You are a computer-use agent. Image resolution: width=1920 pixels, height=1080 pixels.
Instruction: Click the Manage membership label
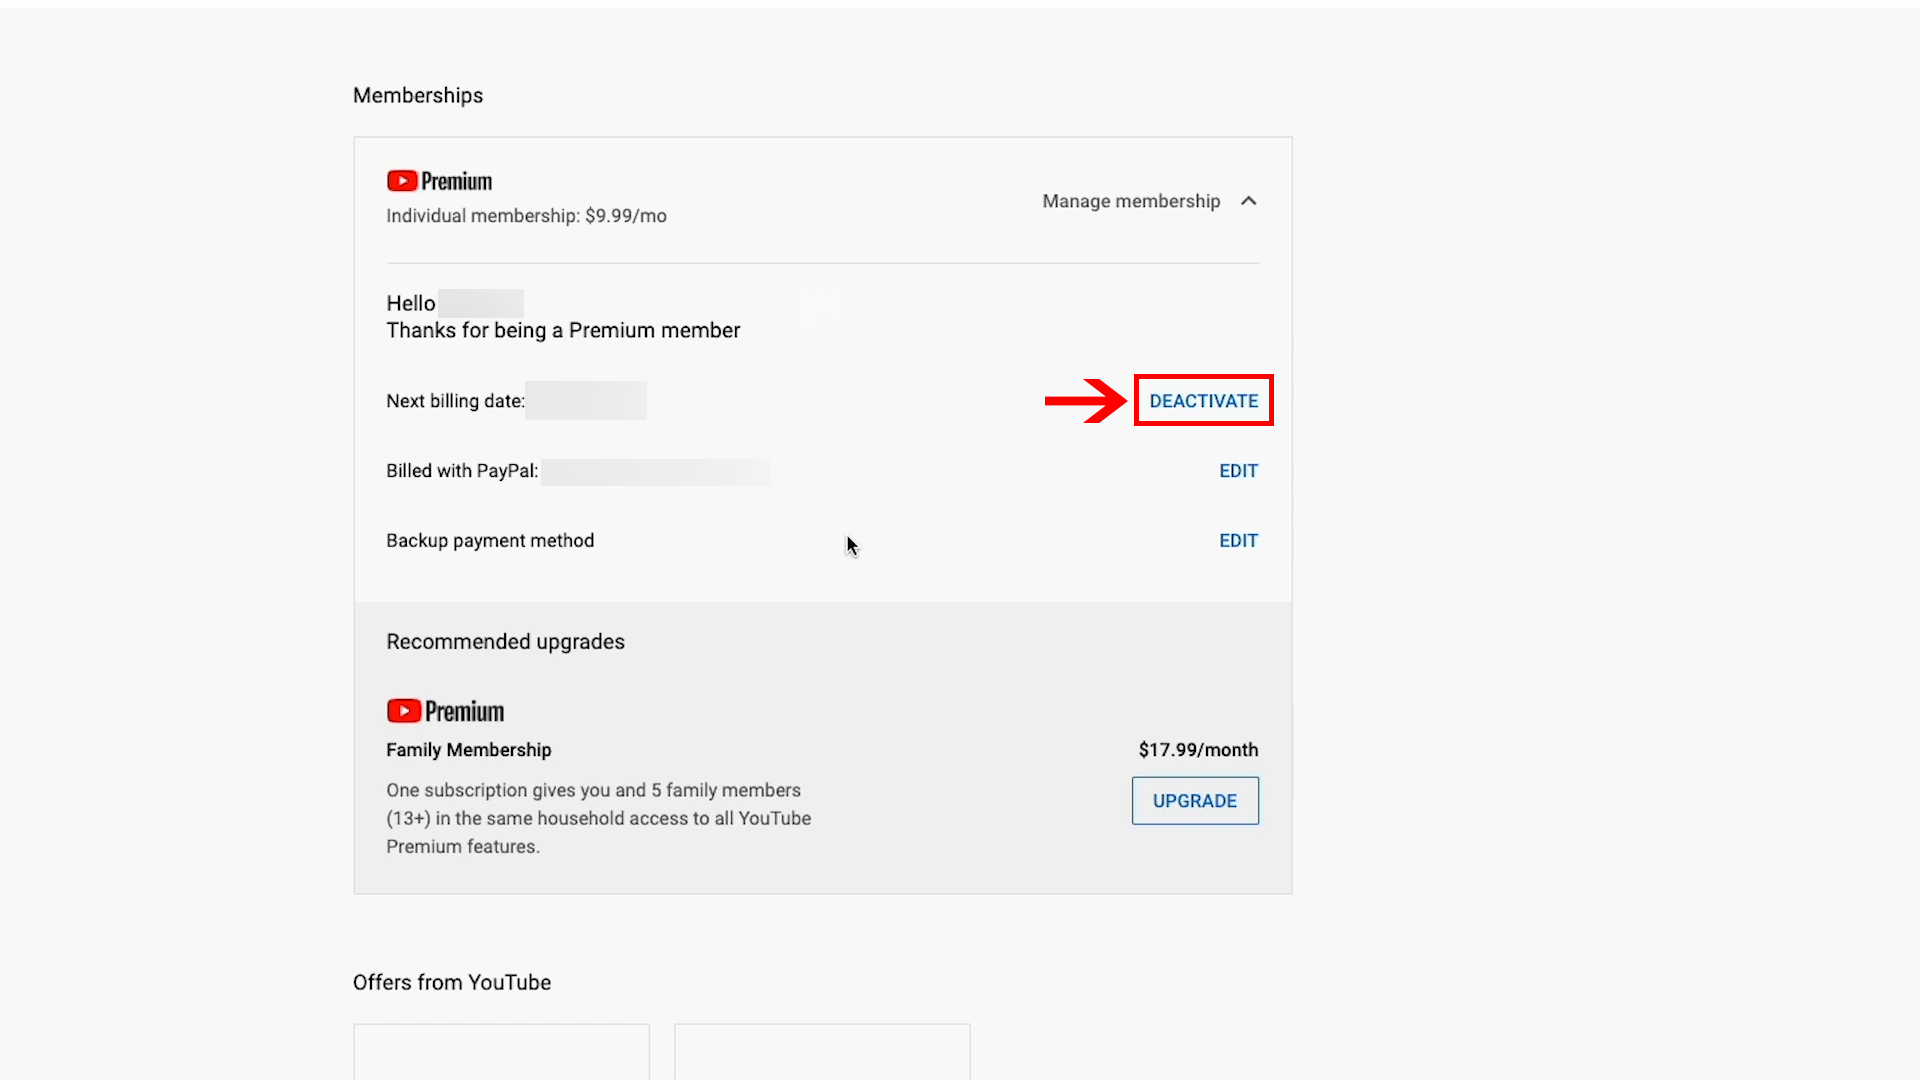[x=1131, y=201]
